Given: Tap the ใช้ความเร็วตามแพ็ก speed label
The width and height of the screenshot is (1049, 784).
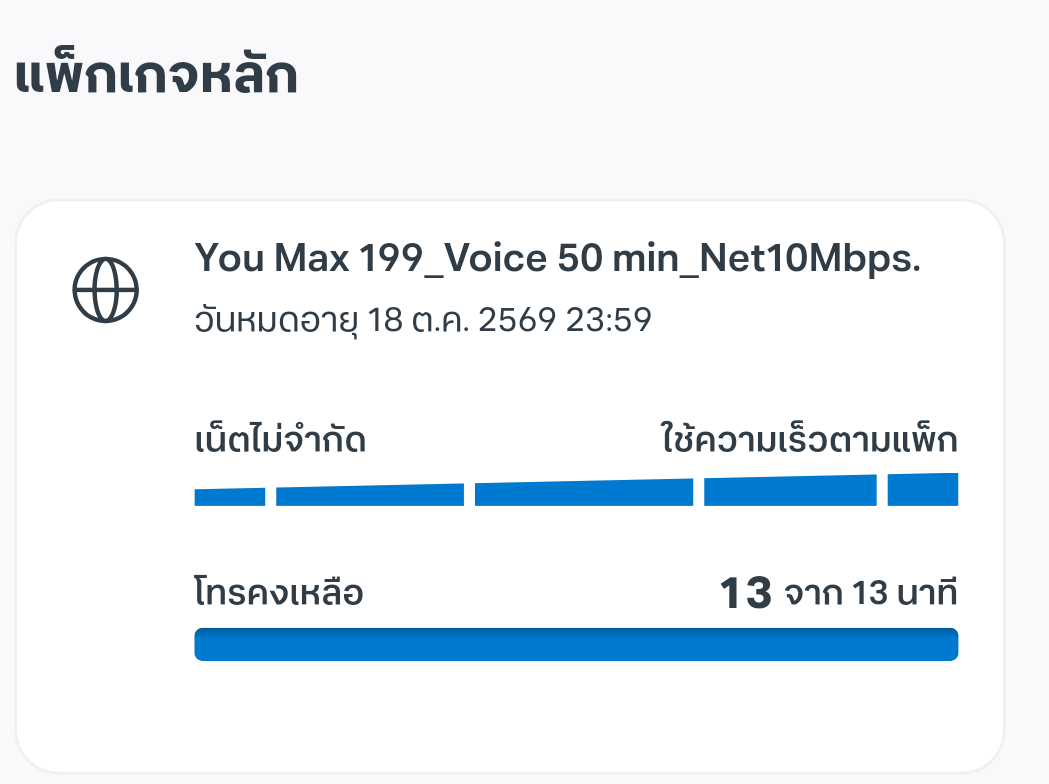Looking at the screenshot, I should (x=809, y=440).
